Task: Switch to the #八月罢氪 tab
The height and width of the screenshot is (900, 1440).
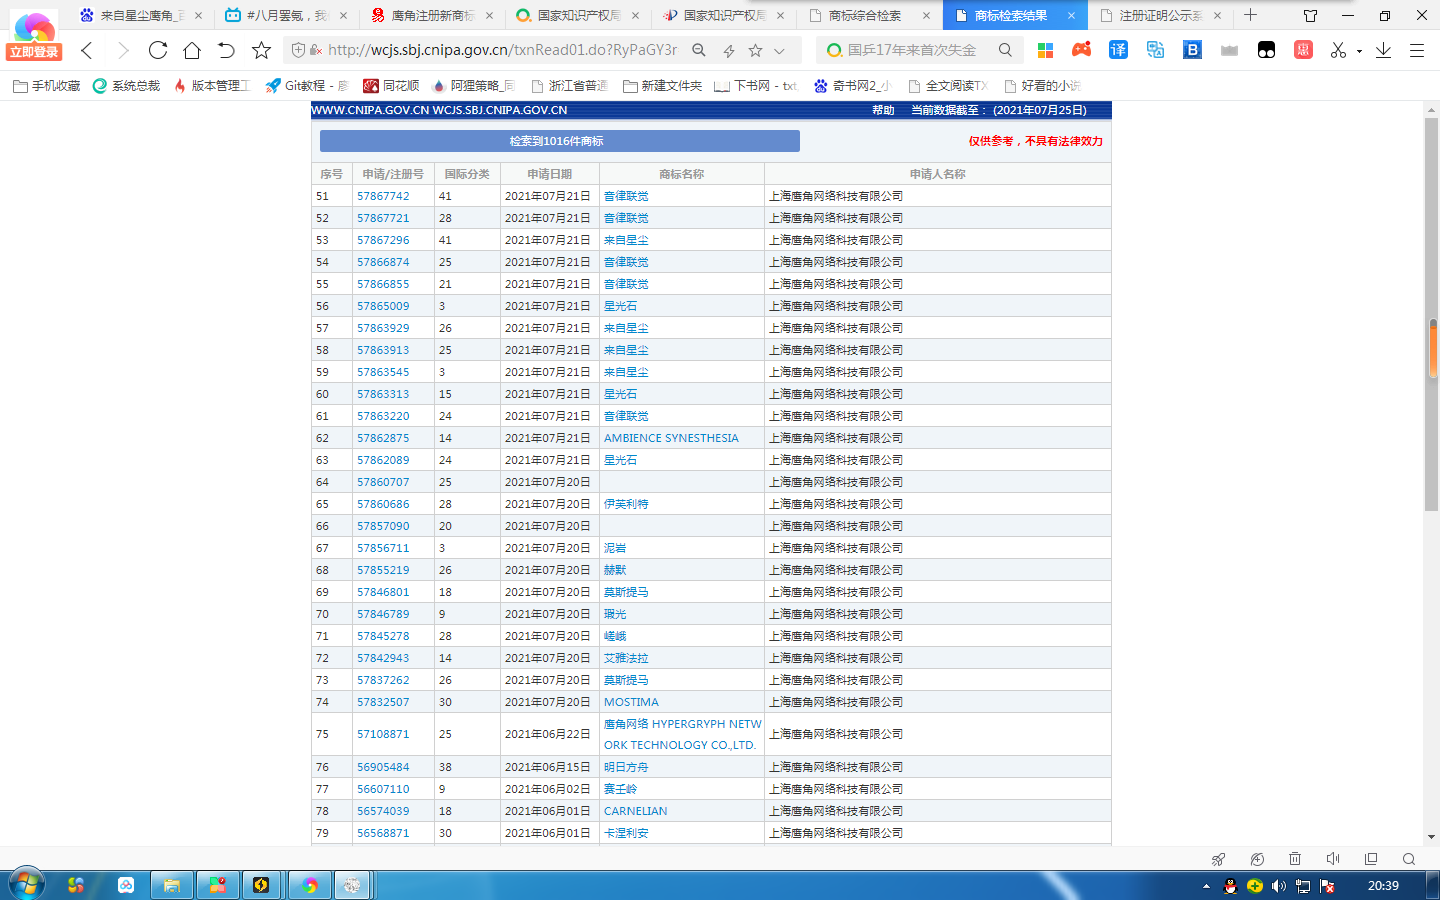Action: (287, 16)
